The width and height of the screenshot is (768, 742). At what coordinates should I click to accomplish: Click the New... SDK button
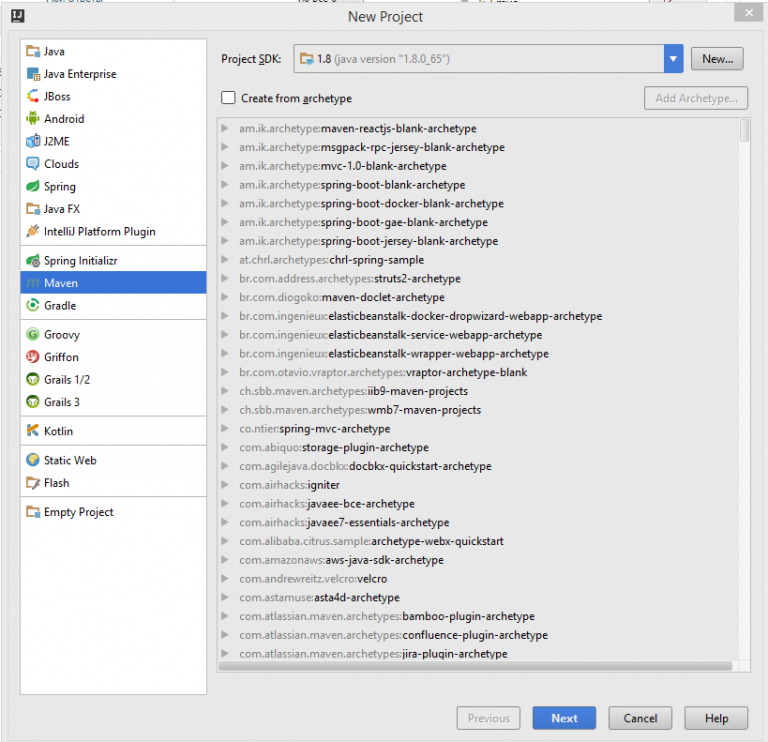717,59
